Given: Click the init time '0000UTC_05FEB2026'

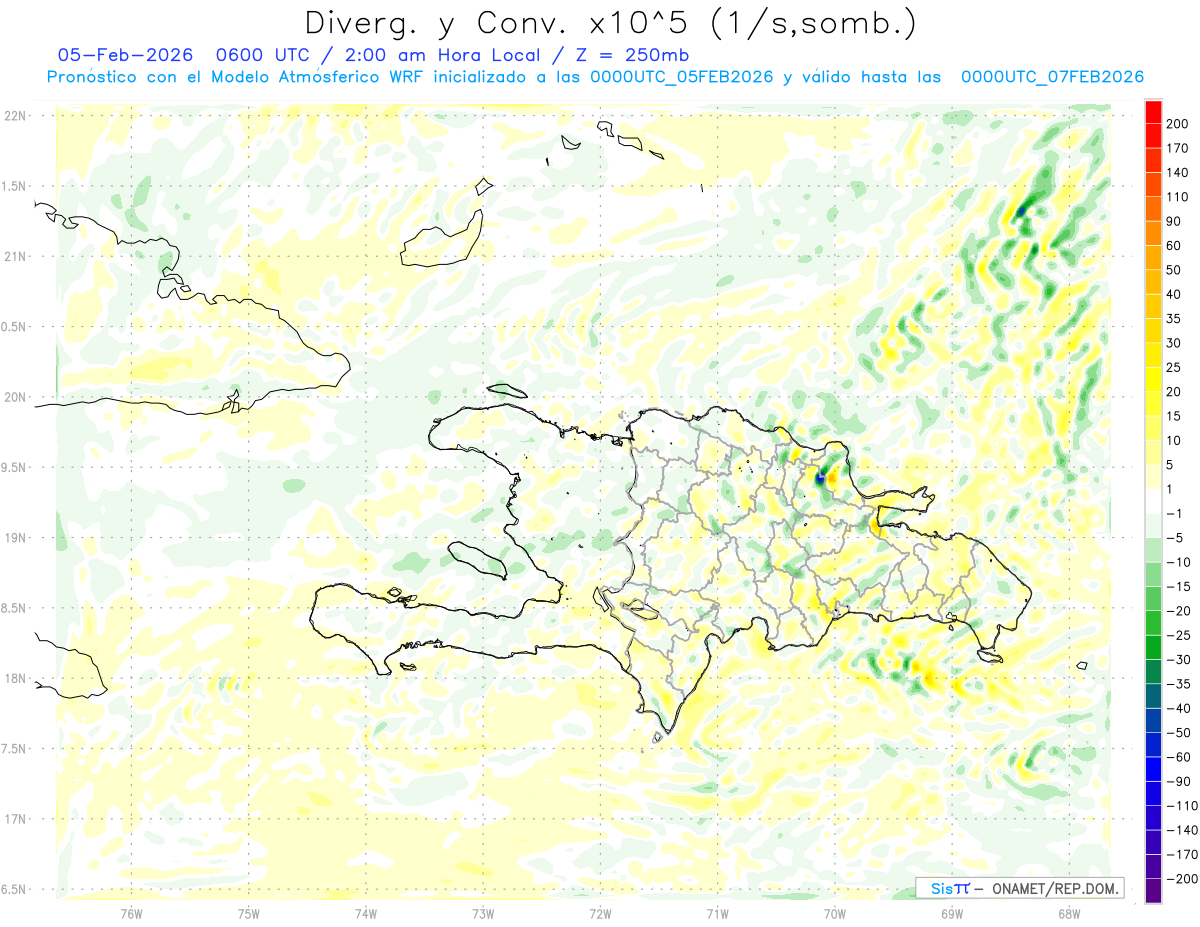Looking at the screenshot, I should pos(682,77).
